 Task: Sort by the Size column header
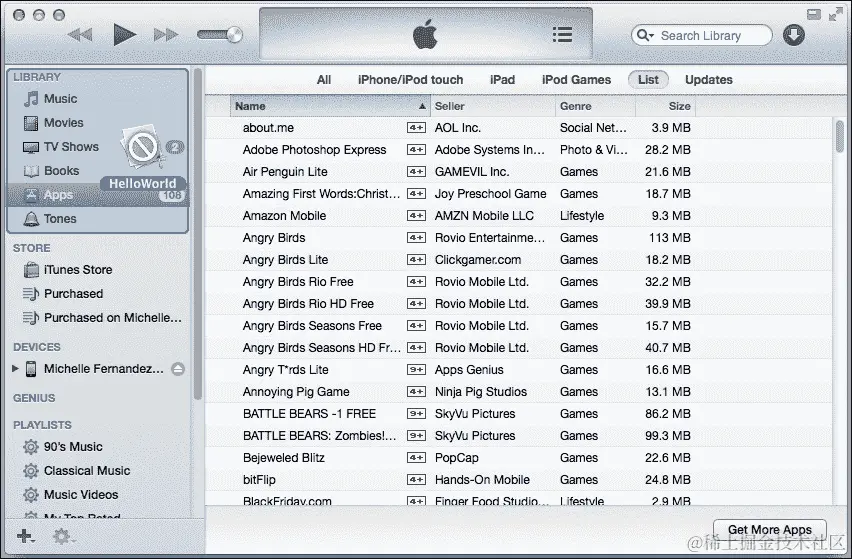point(666,106)
